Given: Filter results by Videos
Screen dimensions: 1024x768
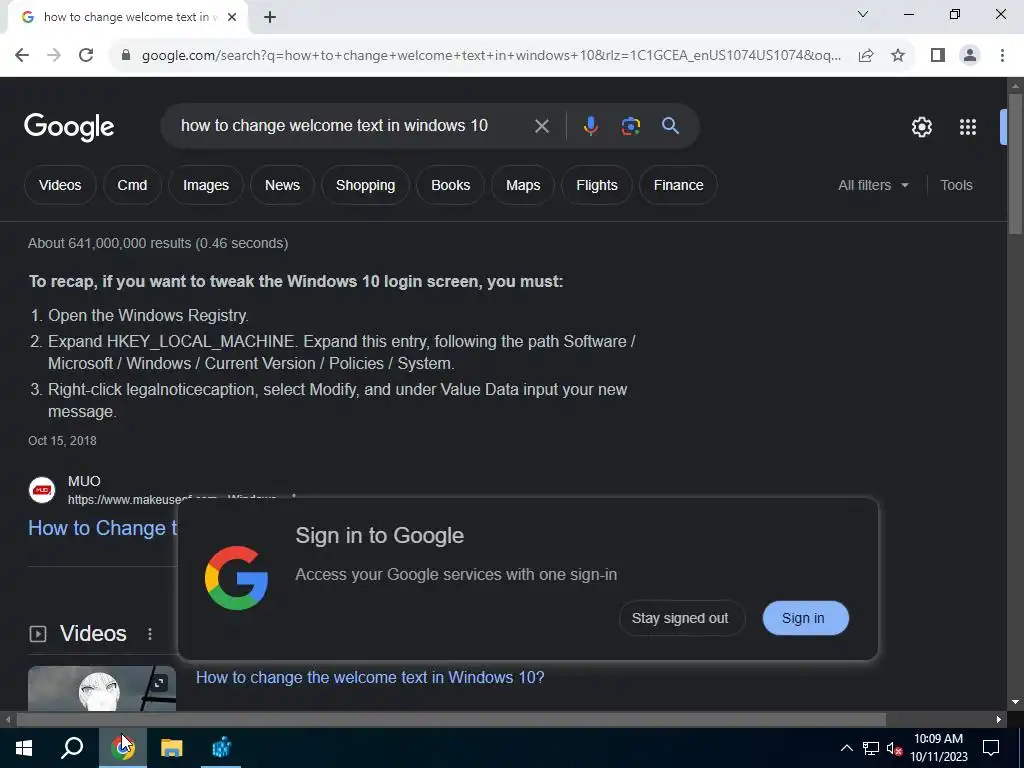Looking at the screenshot, I should [x=60, y=185].
